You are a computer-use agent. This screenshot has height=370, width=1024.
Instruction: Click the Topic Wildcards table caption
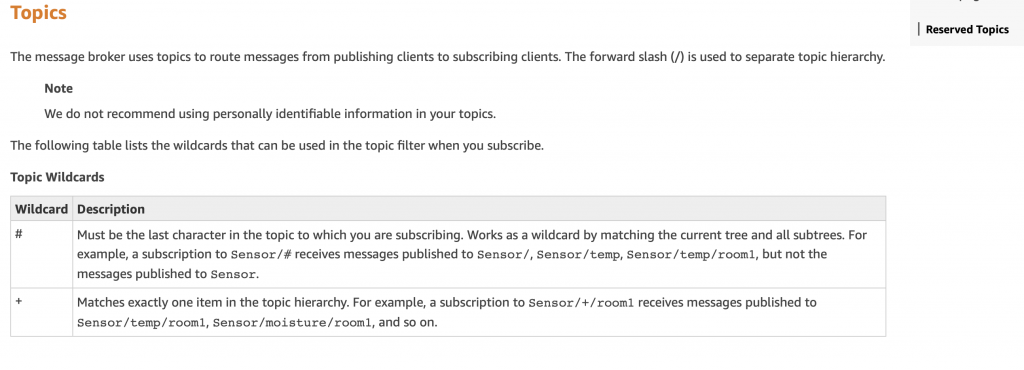coord(57,177)
